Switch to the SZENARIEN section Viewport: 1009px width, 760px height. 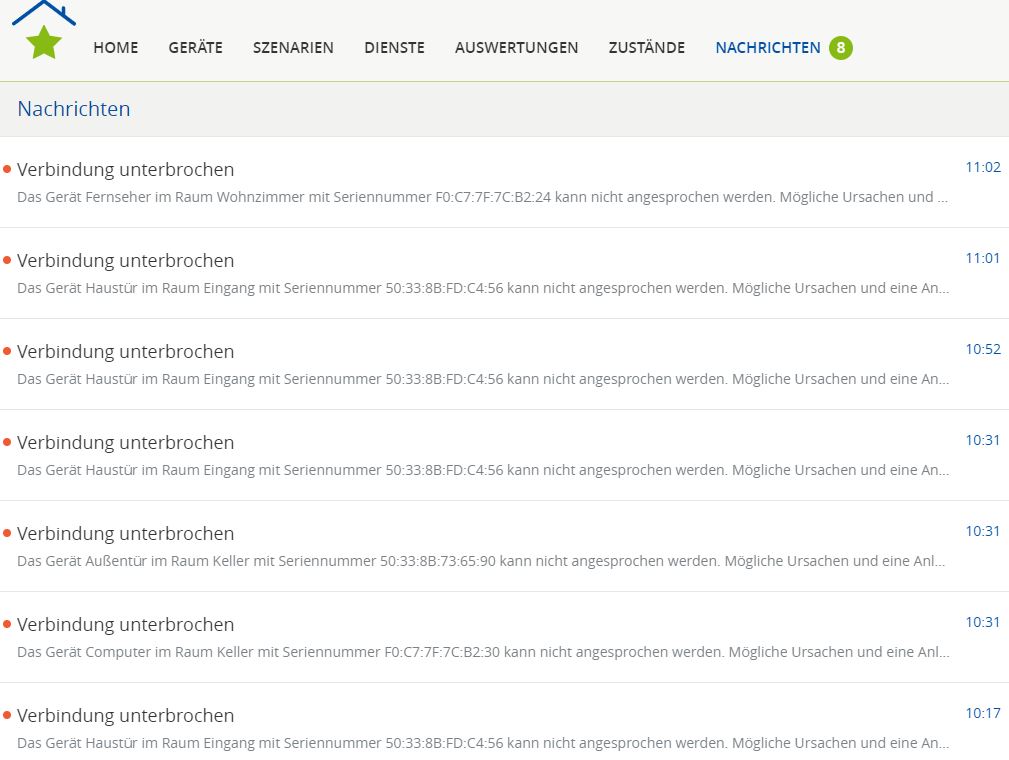(293, 48)
